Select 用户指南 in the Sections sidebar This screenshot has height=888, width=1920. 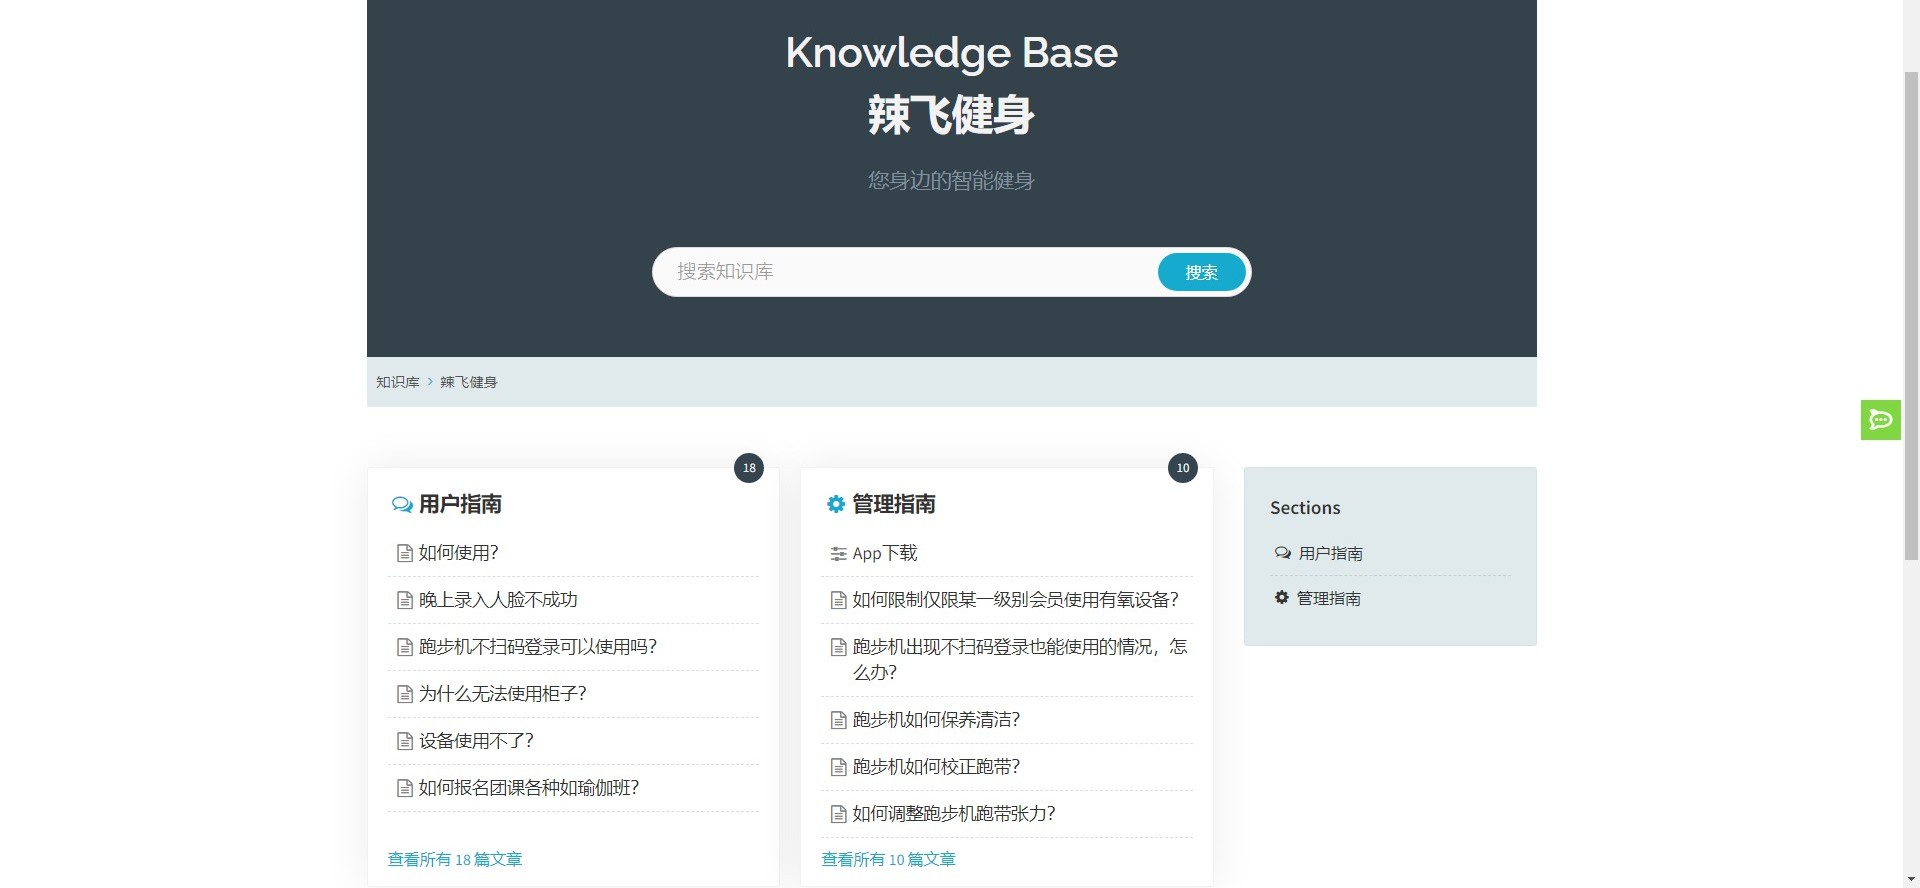1330,554
